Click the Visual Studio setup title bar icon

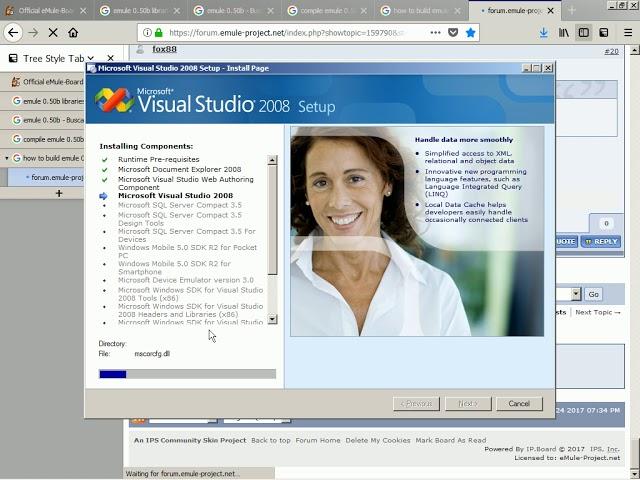92,69
